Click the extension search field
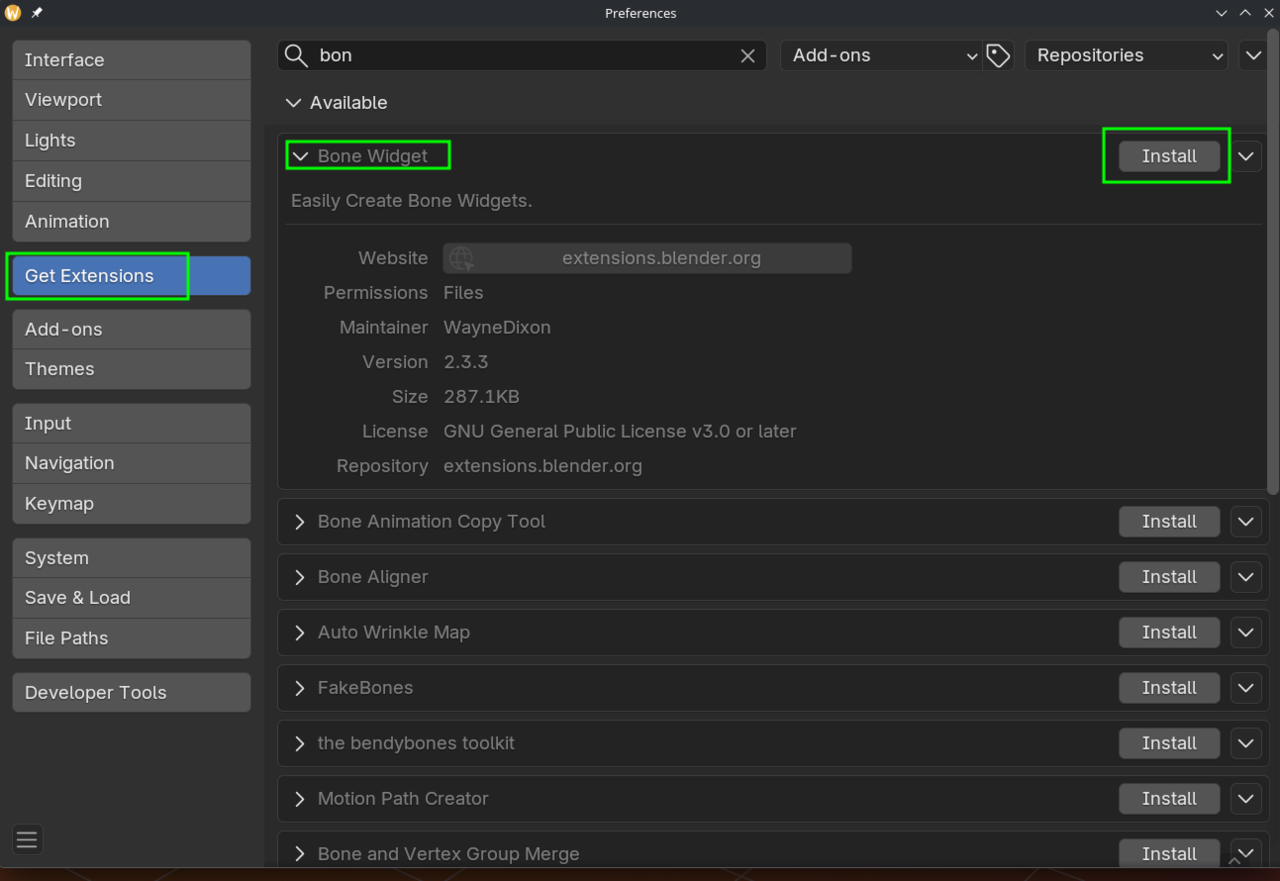Image resolution: width=1280 pixels, height=881 pixels. [x=521, y=55]
